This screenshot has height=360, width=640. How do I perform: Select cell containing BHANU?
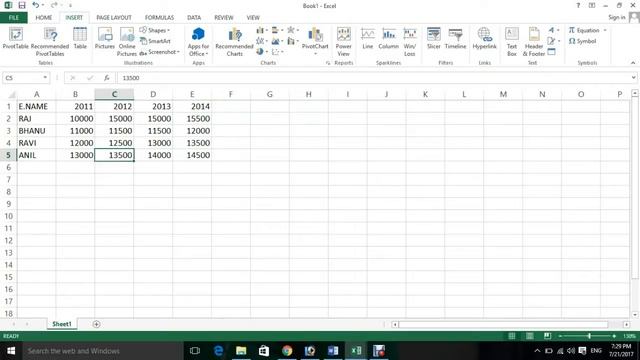[36, 131]
